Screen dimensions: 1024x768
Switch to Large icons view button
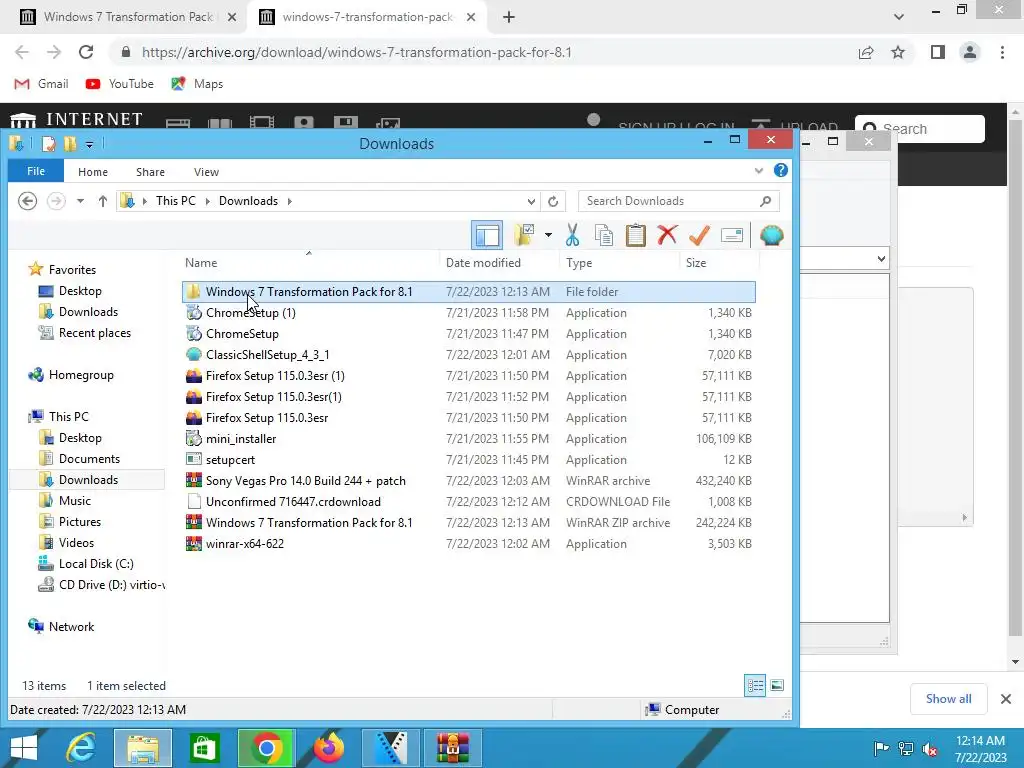tap(776, 685)
